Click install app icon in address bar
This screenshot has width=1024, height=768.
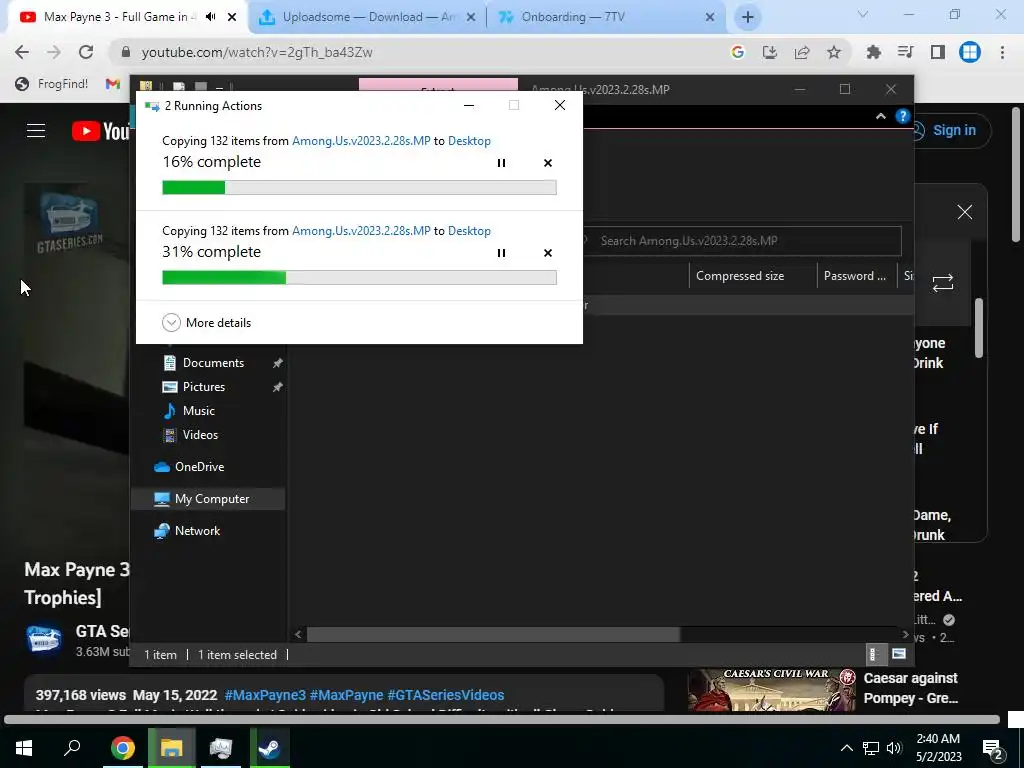click(769, 52)
